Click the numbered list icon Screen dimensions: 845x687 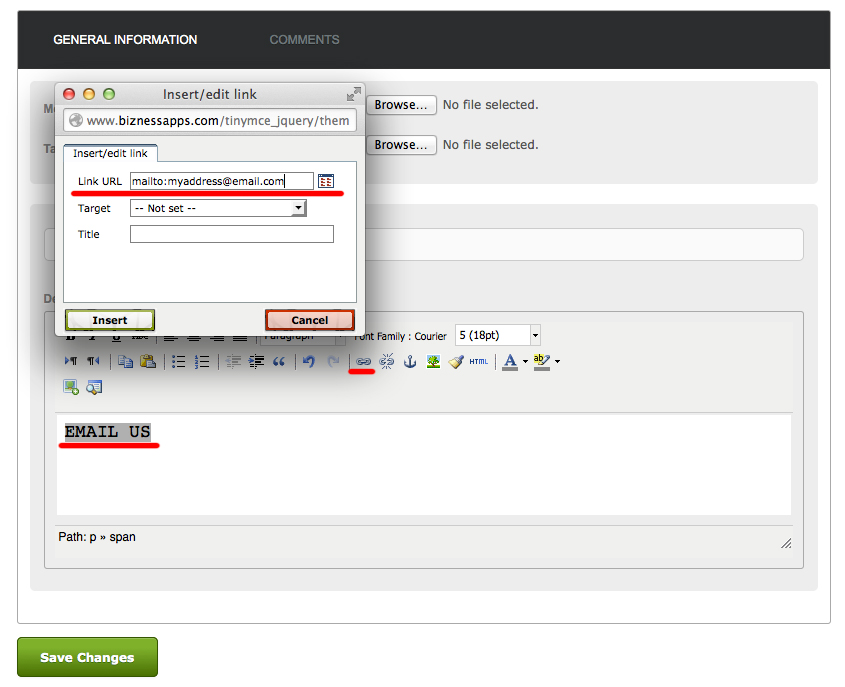[202, 361]
